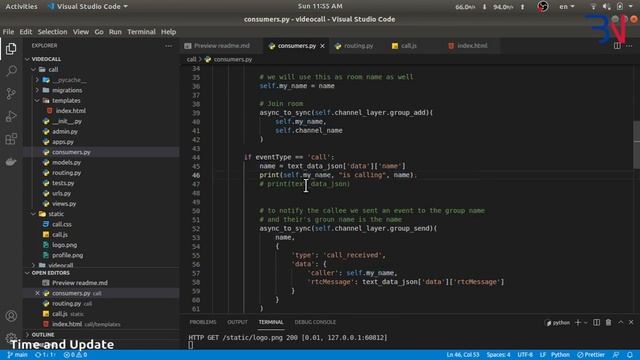Collapse the call folder
This screenshot has width=640, height=360.
click(33, 69)
